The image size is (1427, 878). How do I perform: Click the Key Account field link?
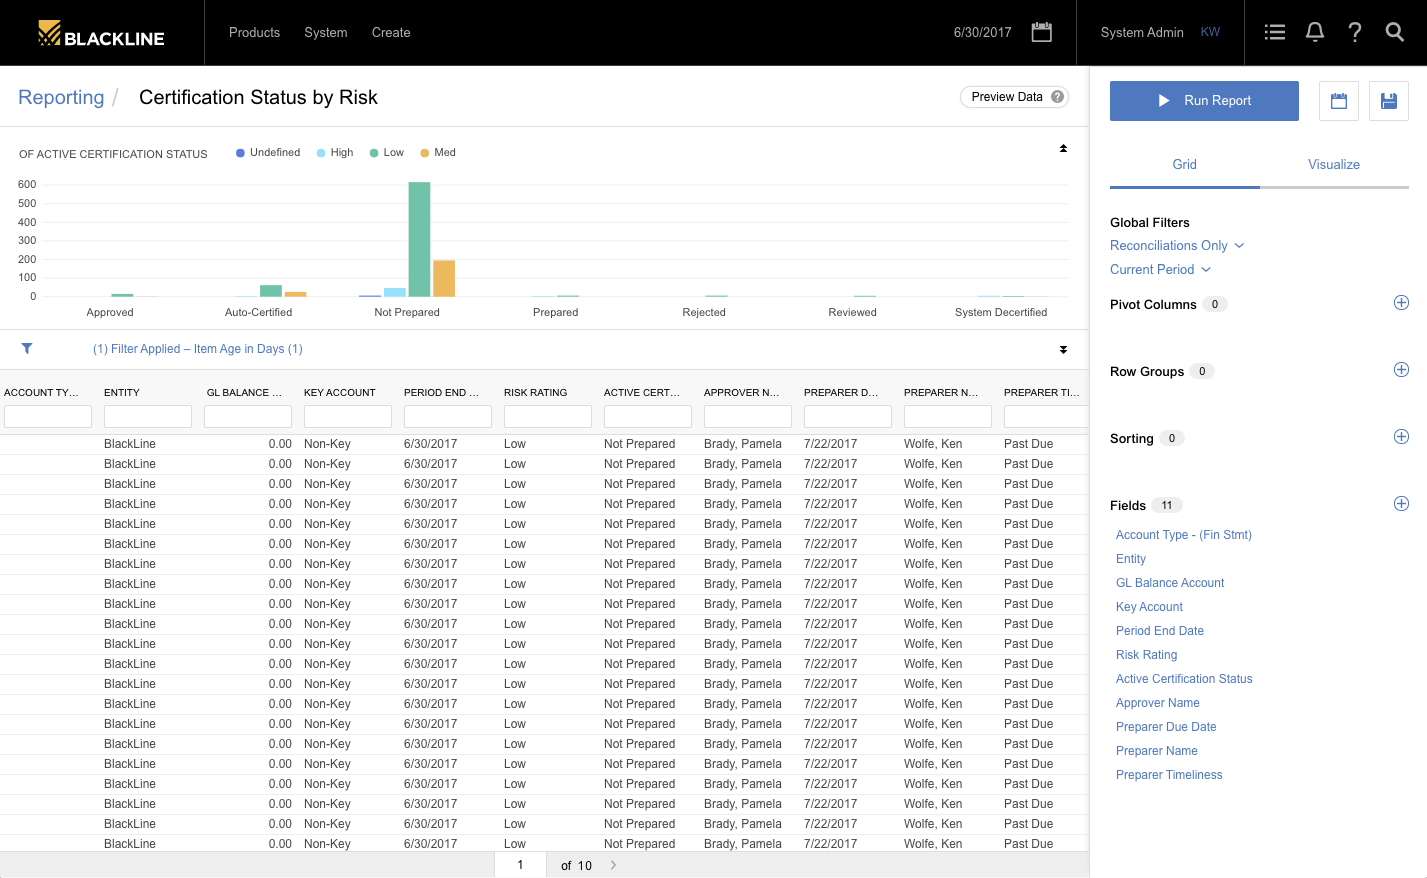click(1149, 607)
